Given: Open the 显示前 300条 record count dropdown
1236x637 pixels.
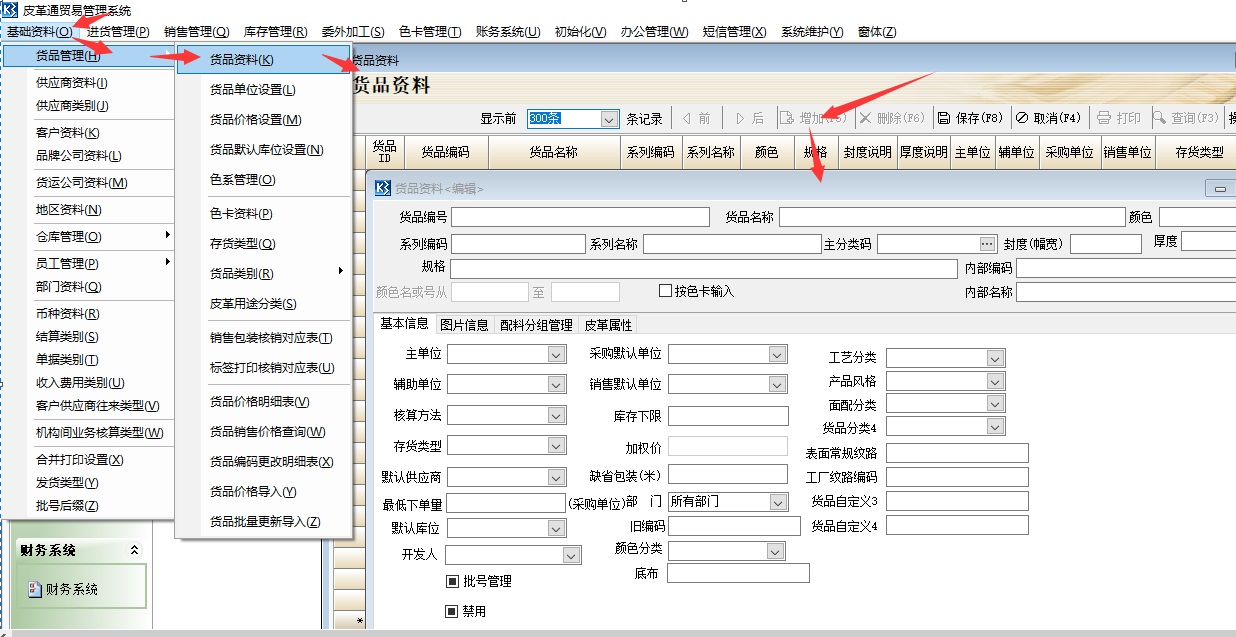Looking at the screenshot, I should click(608, 118).
